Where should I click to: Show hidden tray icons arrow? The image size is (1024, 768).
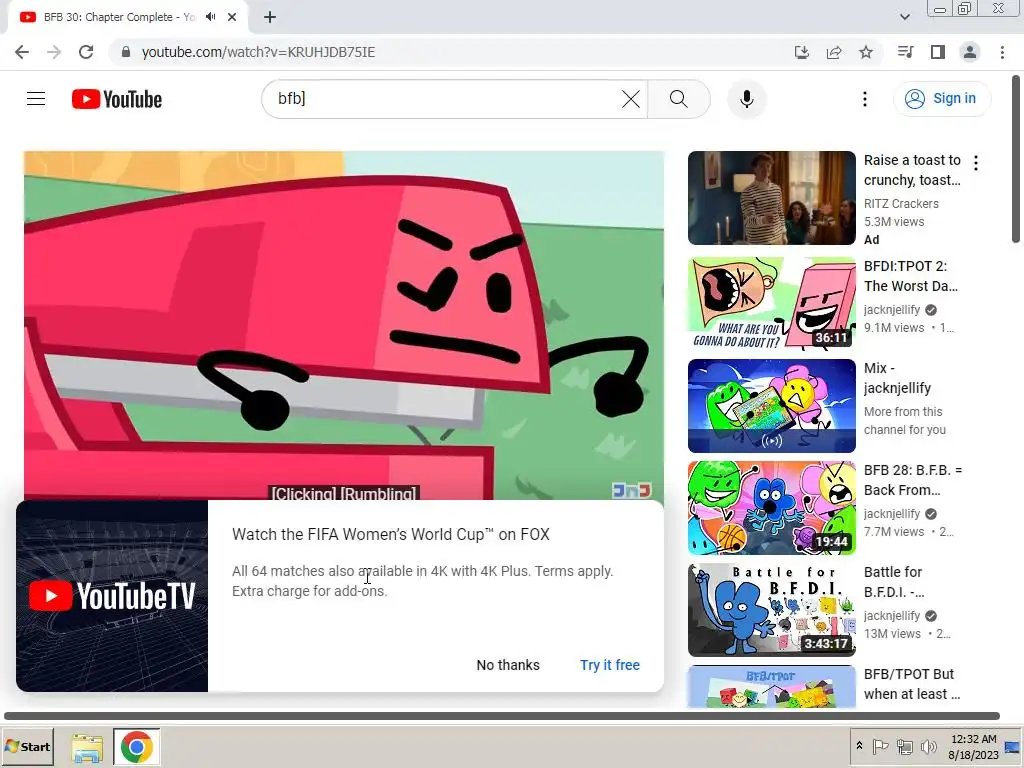(x=859, y=746)
